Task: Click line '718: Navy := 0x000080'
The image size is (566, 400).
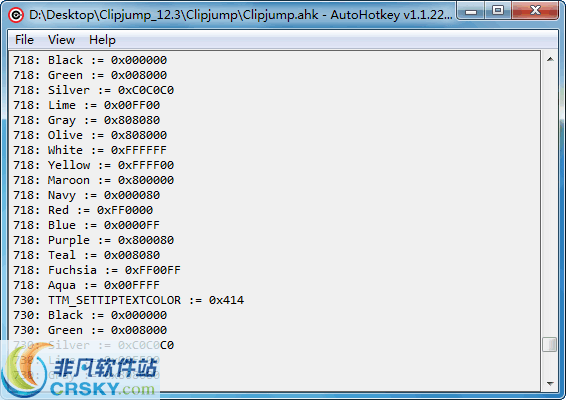Action: tap(87, 195)
